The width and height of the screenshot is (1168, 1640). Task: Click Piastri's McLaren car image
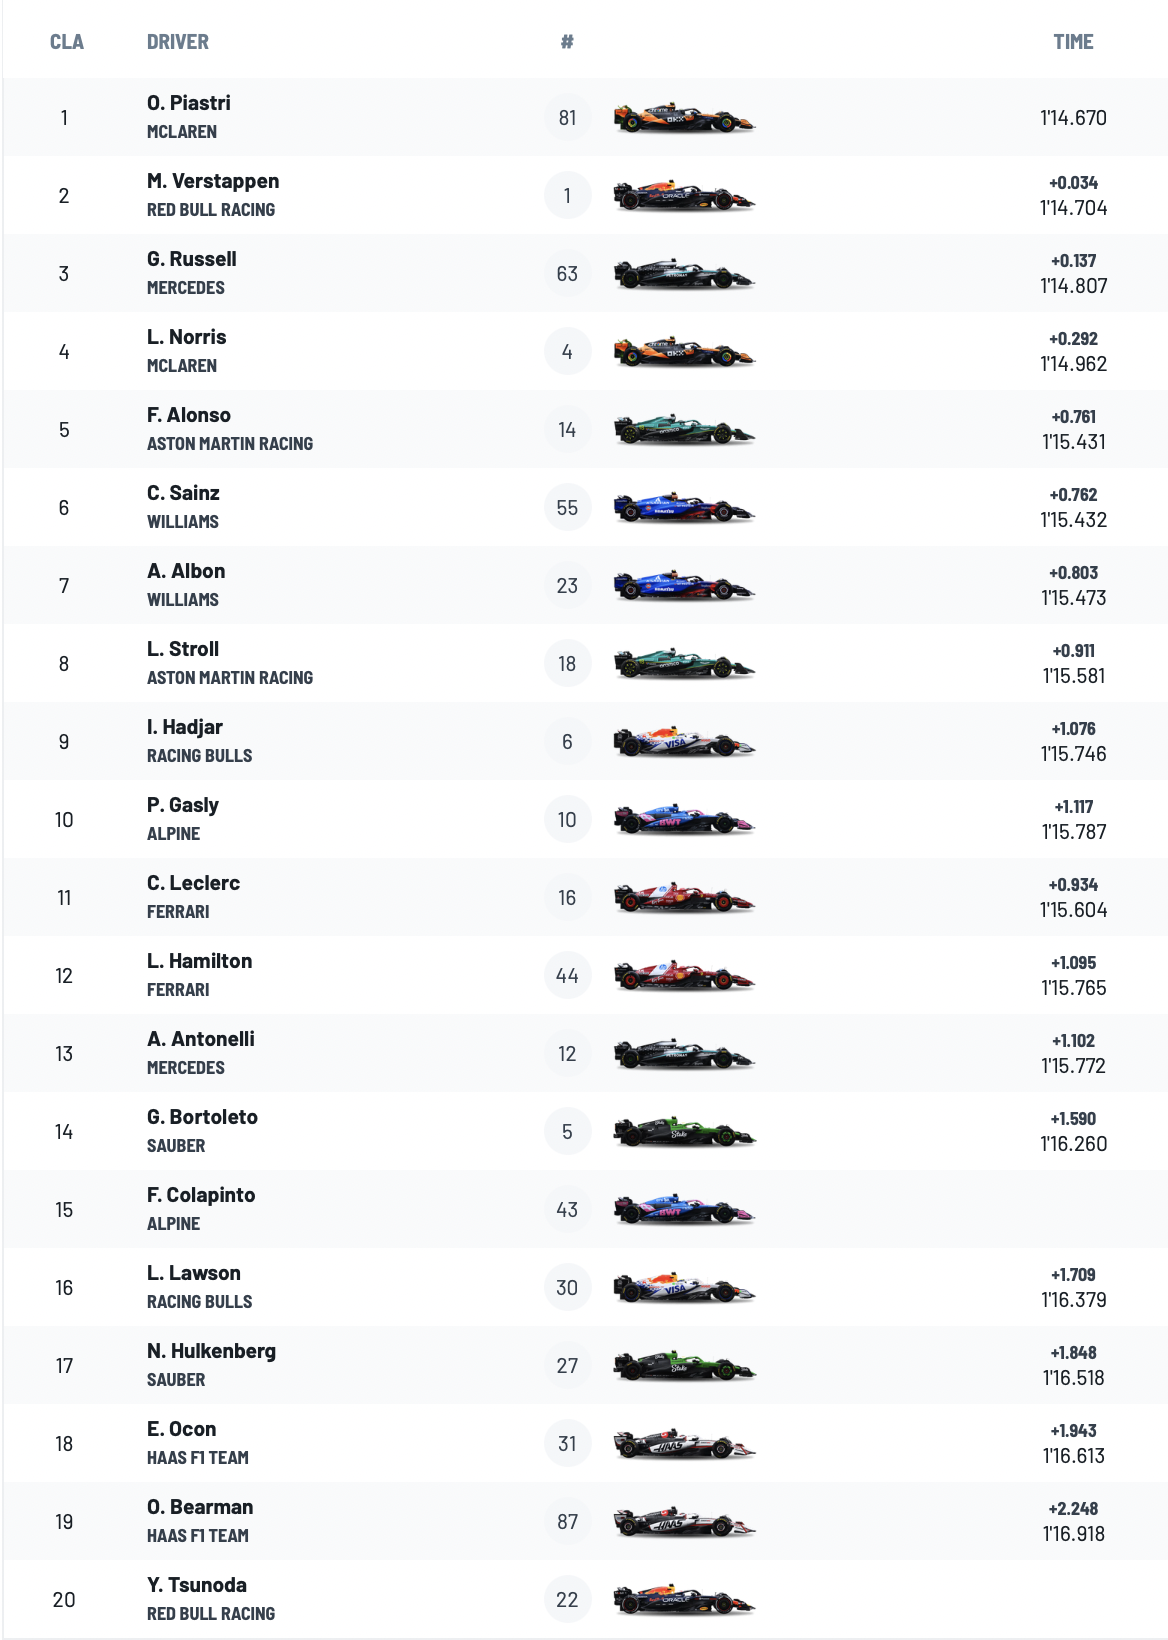click(684, 118)
